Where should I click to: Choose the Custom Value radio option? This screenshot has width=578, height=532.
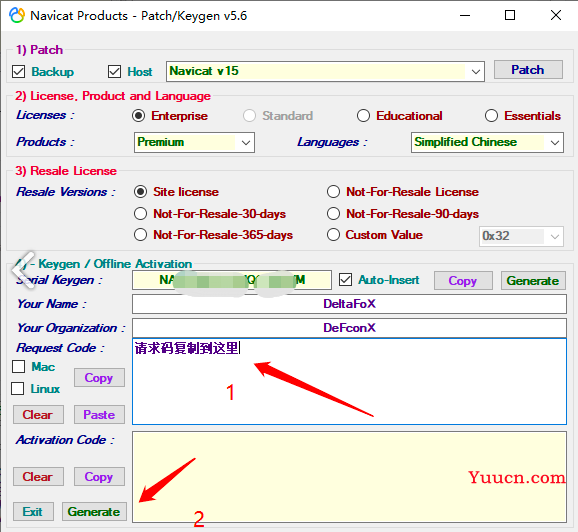(x=333, y=235)
